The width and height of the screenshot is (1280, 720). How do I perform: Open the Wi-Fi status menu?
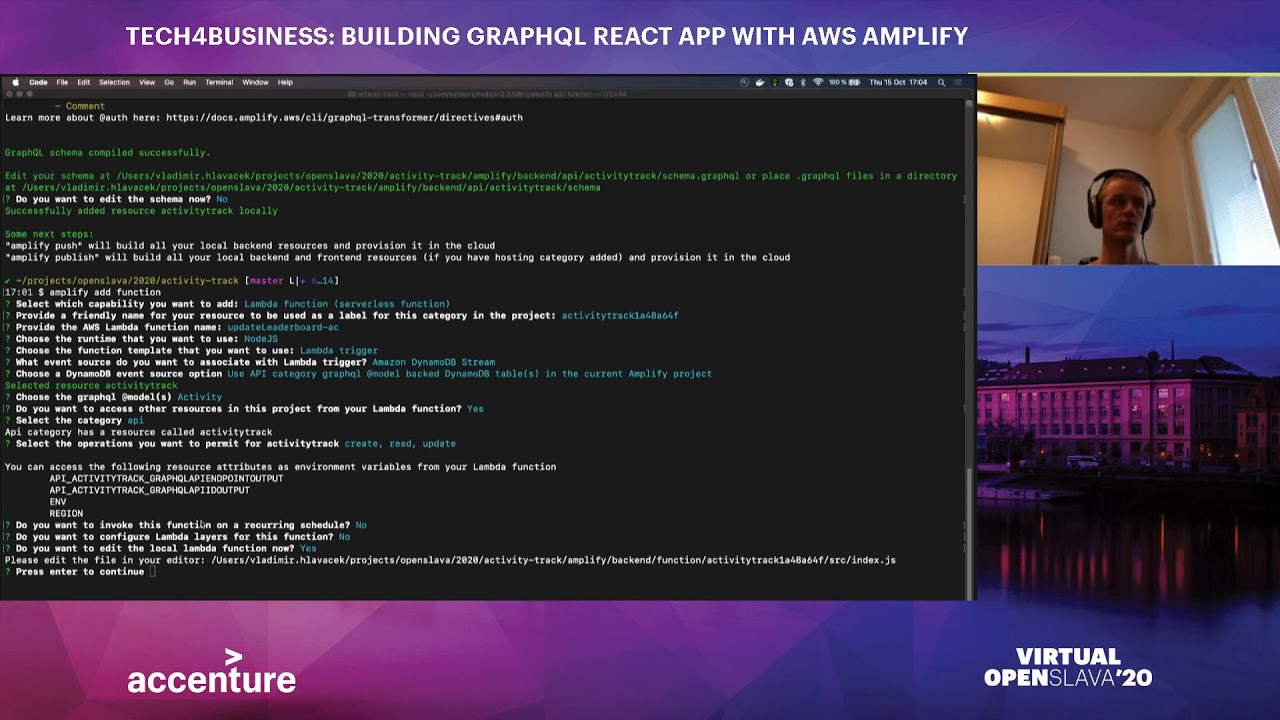(818, 82)
